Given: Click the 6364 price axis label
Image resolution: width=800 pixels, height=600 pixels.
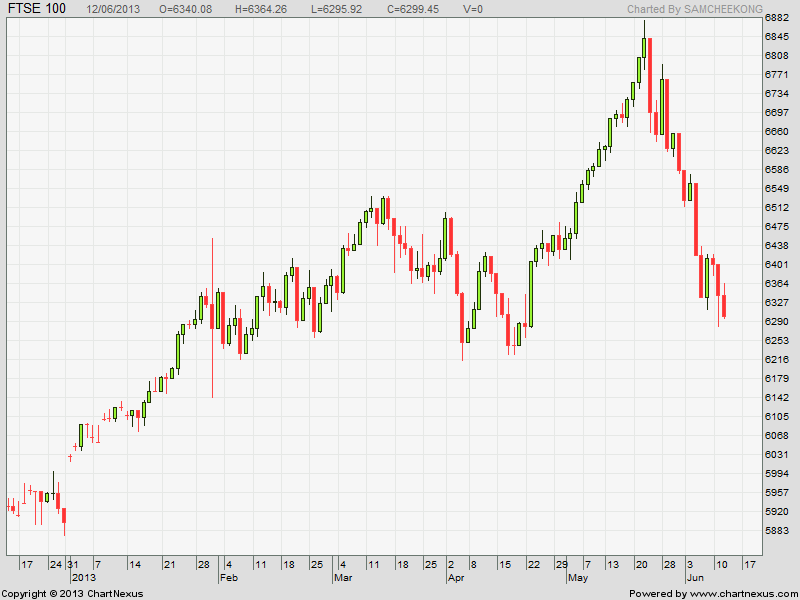Looking at the screenshot, I should tap(777, 283).
